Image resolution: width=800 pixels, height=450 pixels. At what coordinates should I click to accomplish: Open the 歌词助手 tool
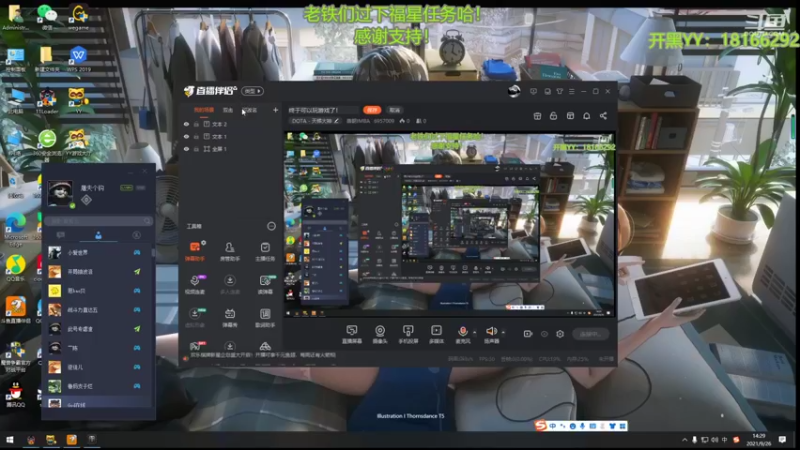click(265, 317)
